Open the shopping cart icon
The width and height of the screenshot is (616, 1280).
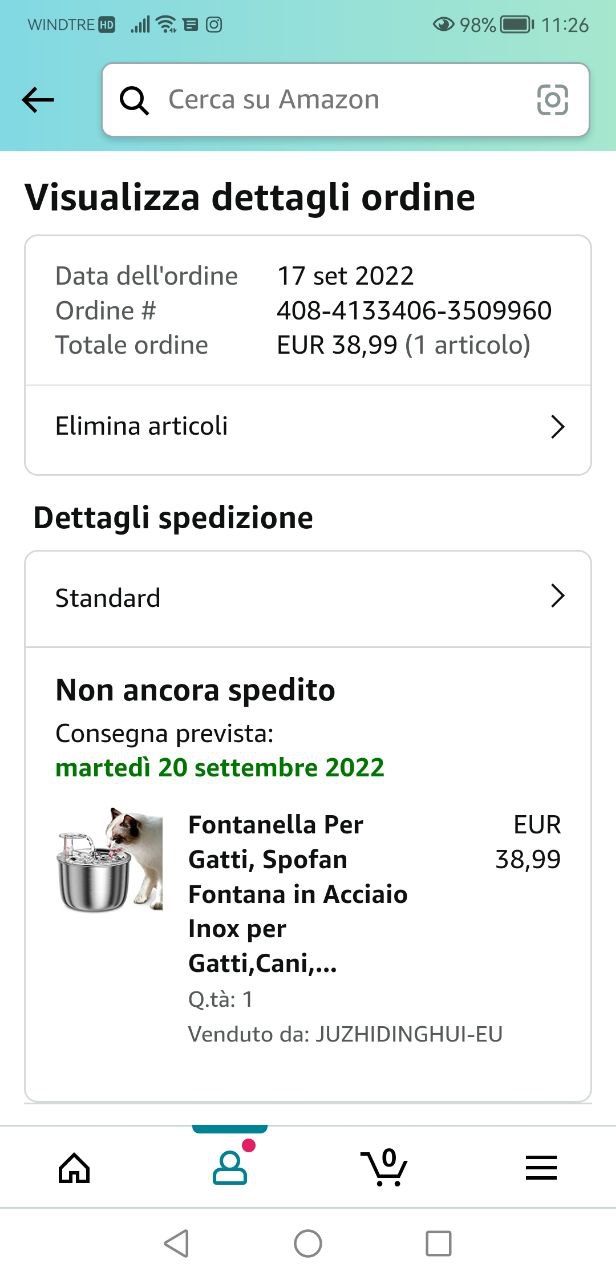tap(384, 1166)
